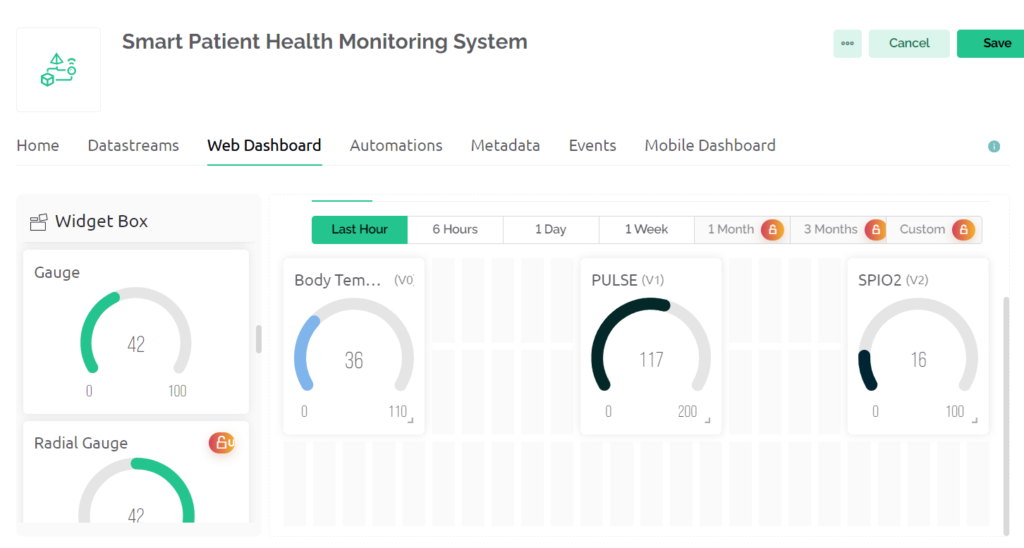
Task: Switch time range to 6 Hours
Action: point(455,230)
